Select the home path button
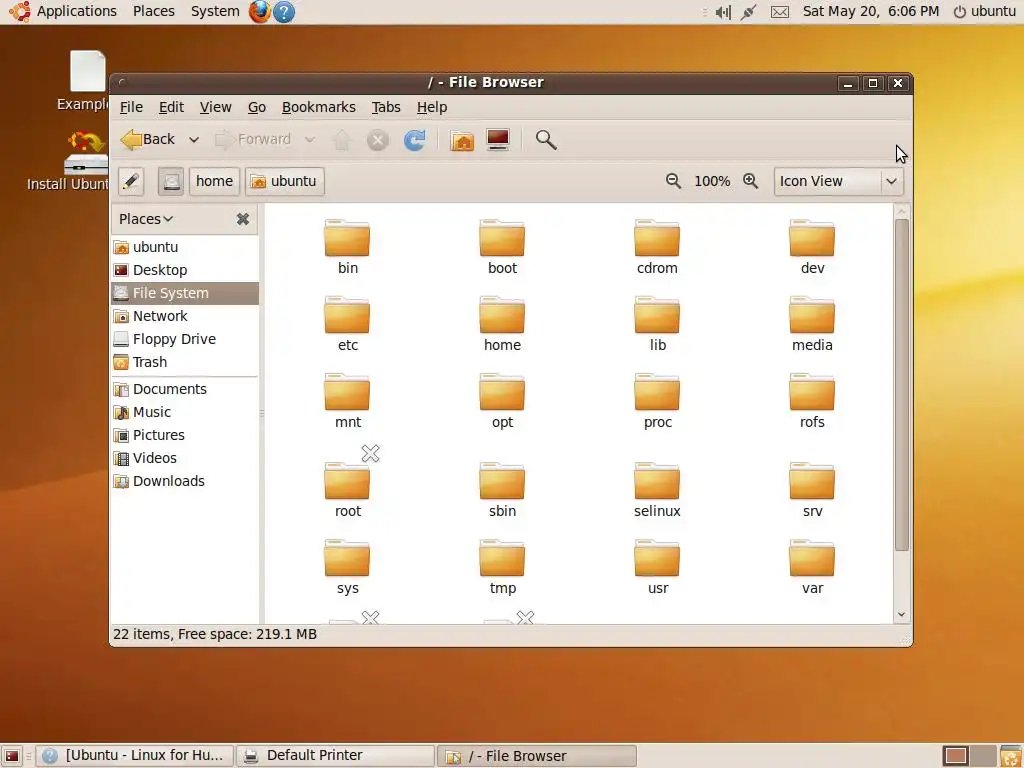This screenshot has height=768, width=1024. coord(214,181)
